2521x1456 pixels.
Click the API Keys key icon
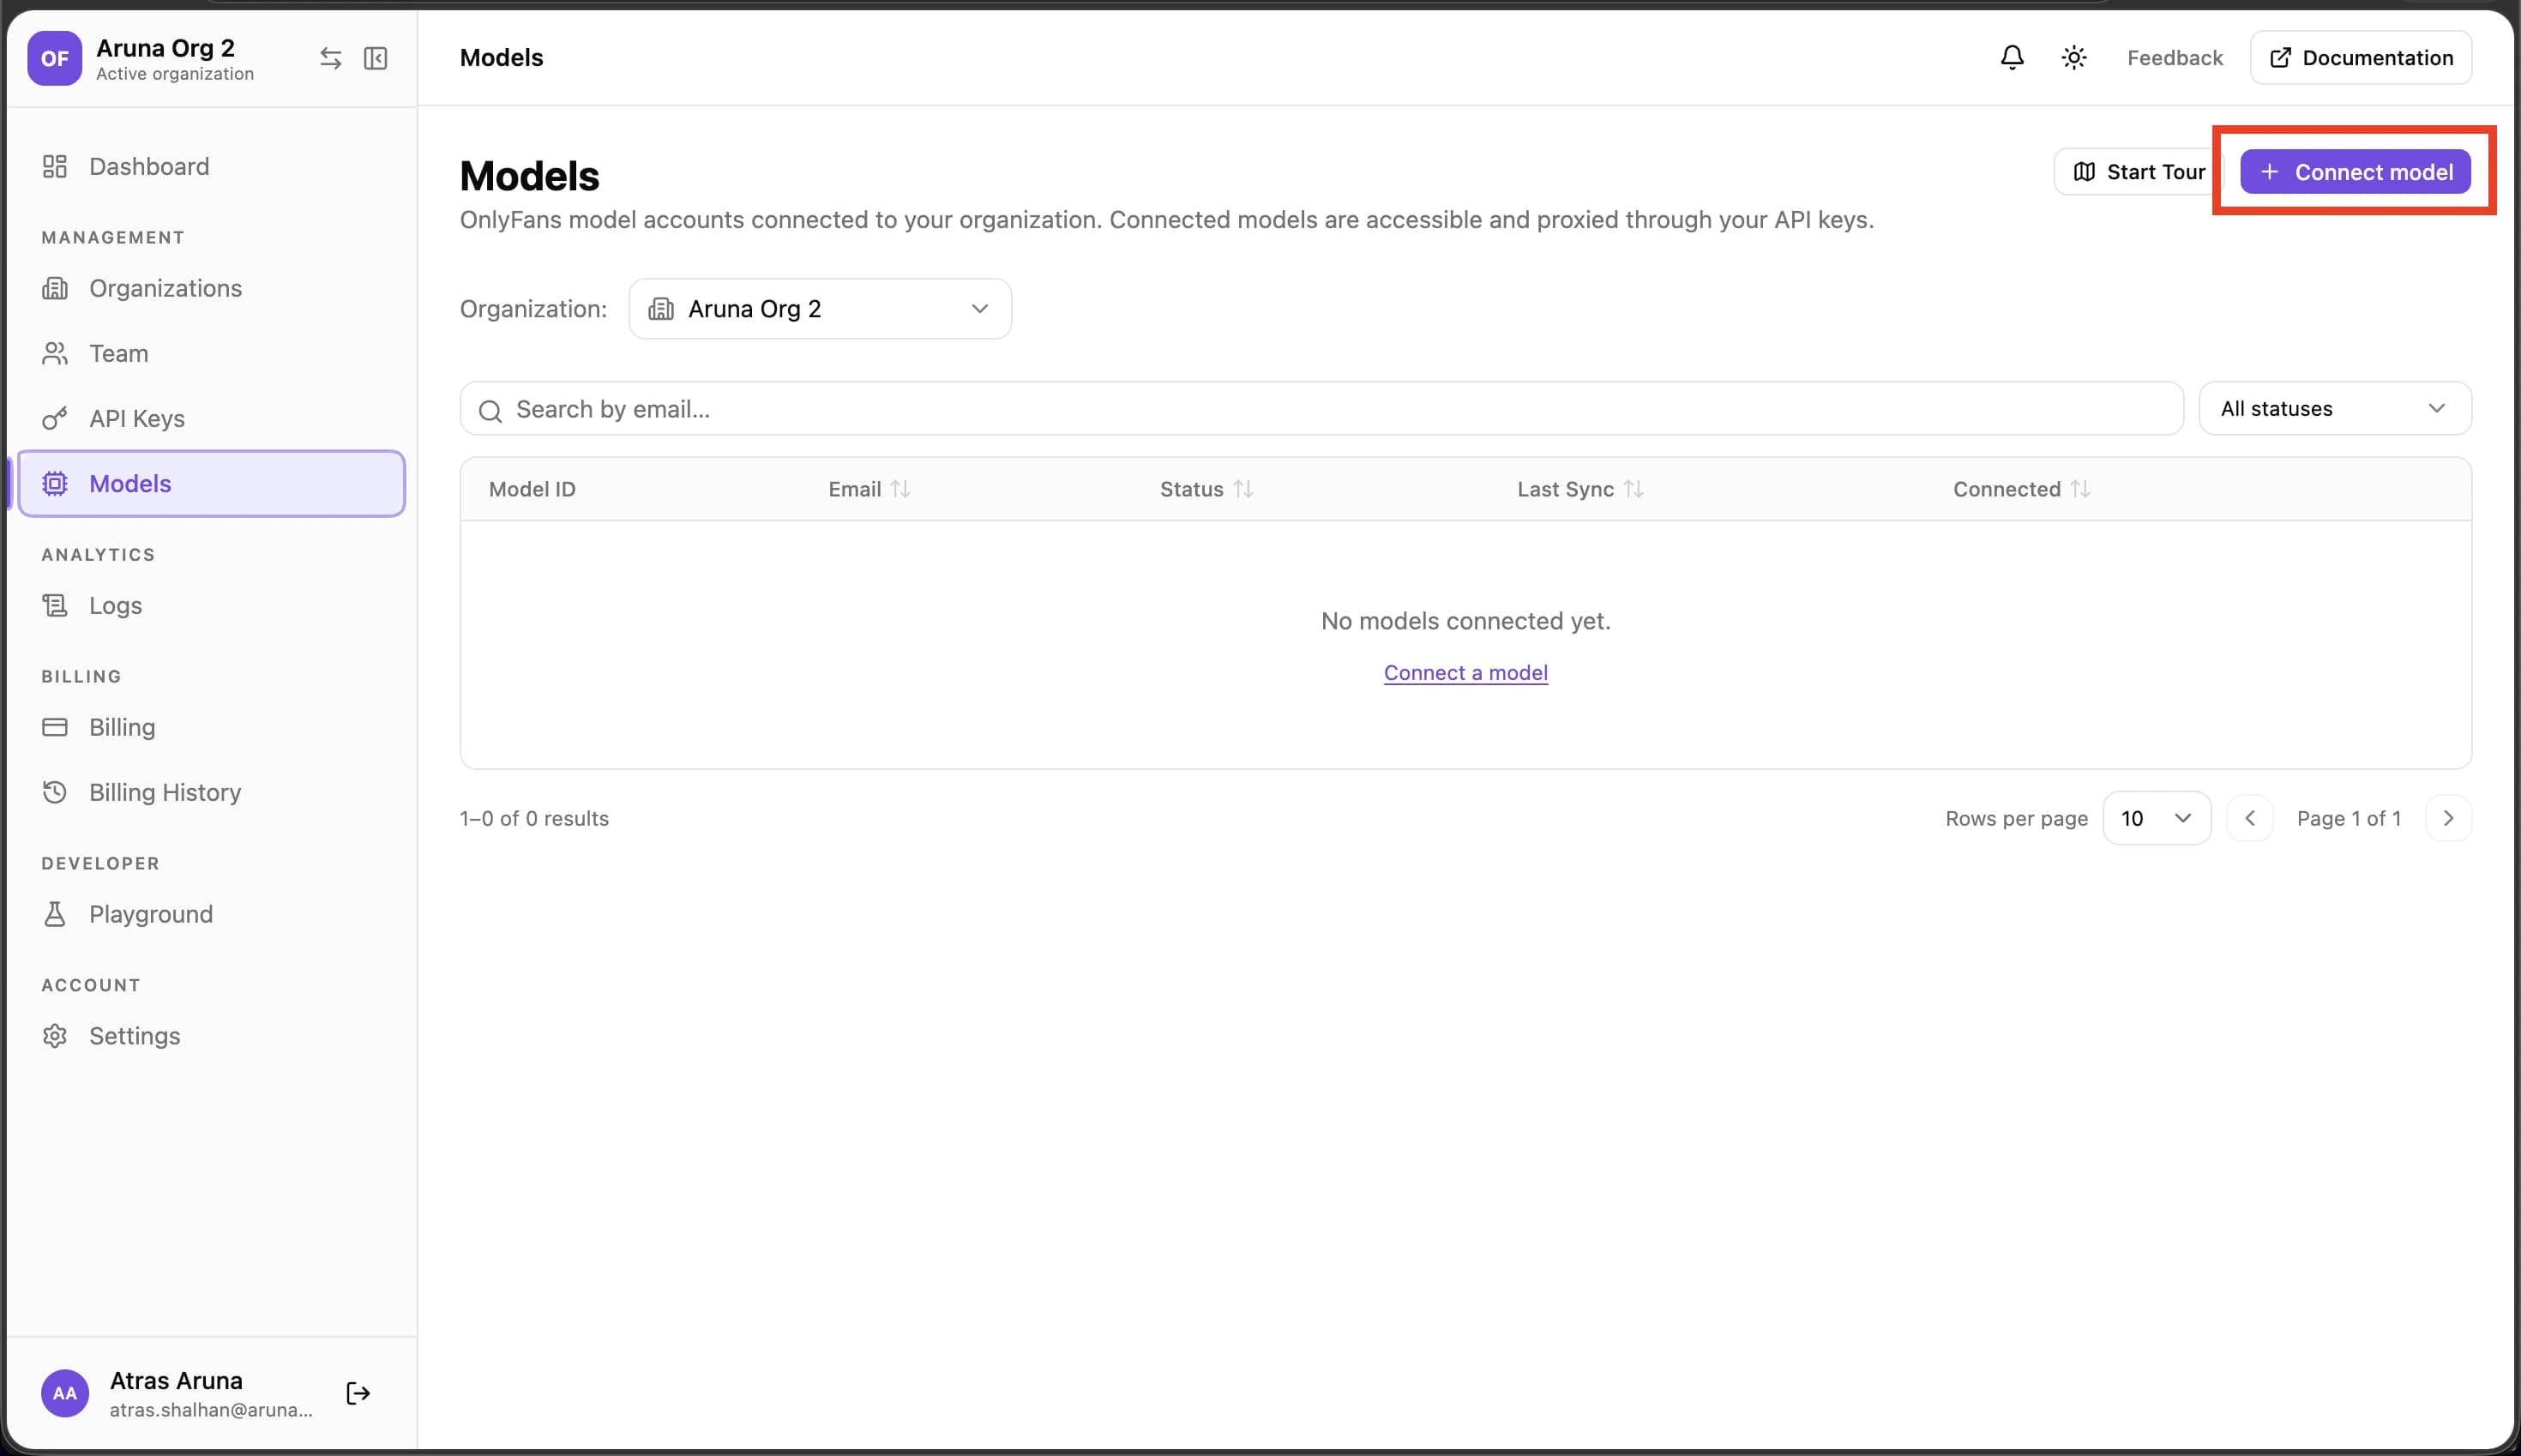pyautogui.click(x=55, y=418)
